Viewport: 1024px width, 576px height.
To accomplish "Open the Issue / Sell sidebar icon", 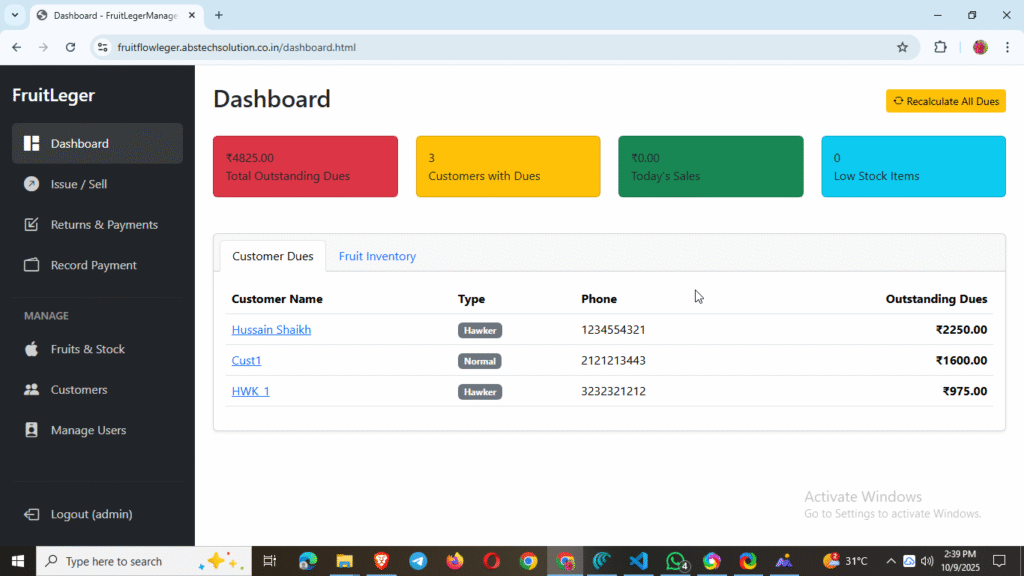I will [x=32, y=184].
